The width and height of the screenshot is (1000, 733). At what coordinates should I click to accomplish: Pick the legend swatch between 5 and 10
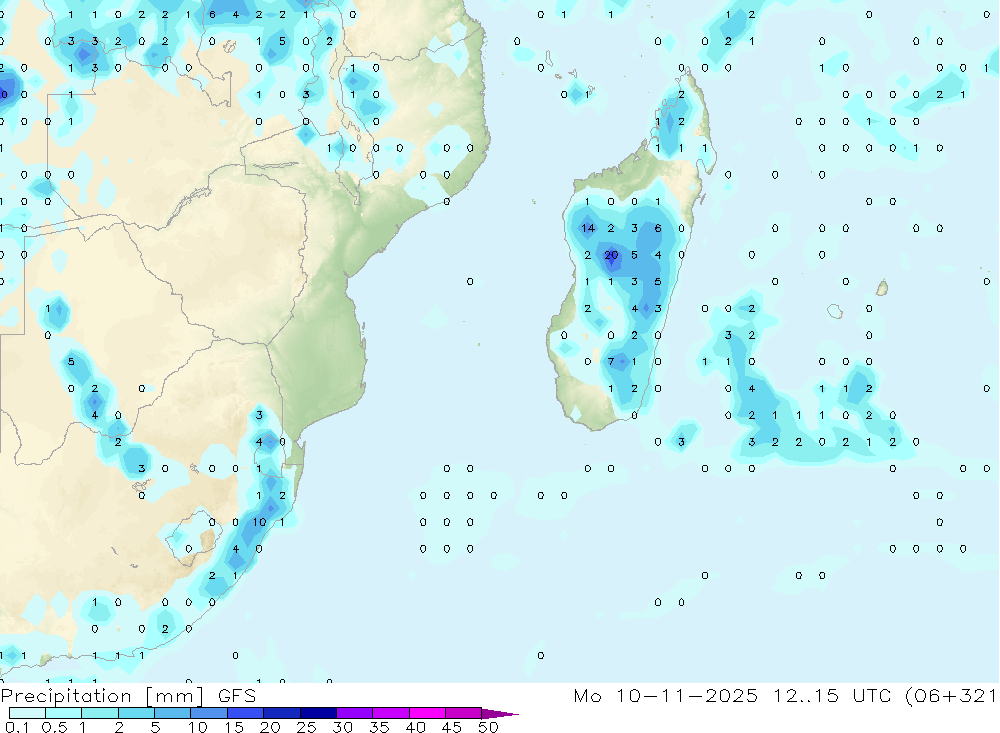click(172, 713)
